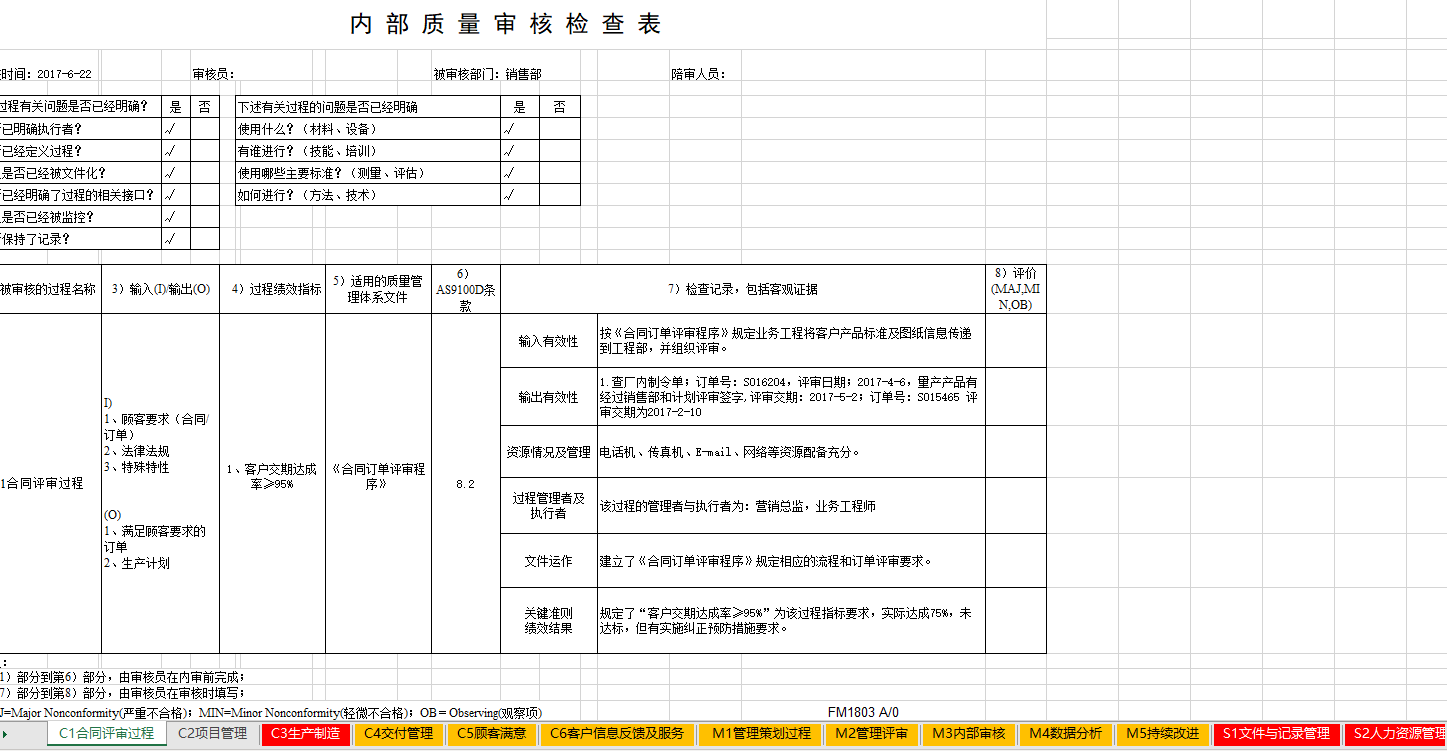Click the 下述有关过程的问题是否已经明确 header cell
Image resolution: width=1447 pixels, height=751 pixels.
point(367,107)
